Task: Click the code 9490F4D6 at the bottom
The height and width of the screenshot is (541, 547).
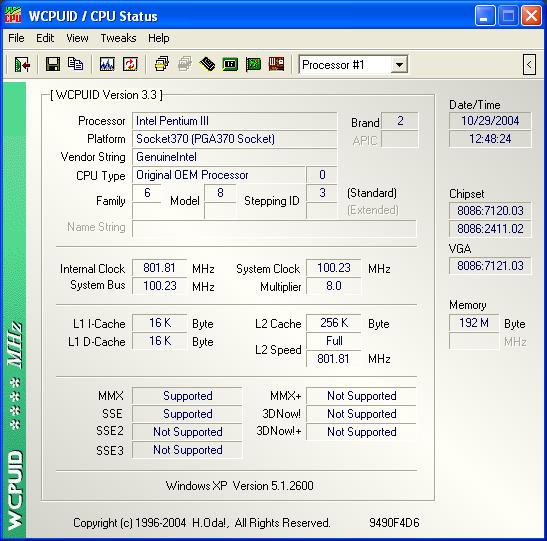Action: 394,523
